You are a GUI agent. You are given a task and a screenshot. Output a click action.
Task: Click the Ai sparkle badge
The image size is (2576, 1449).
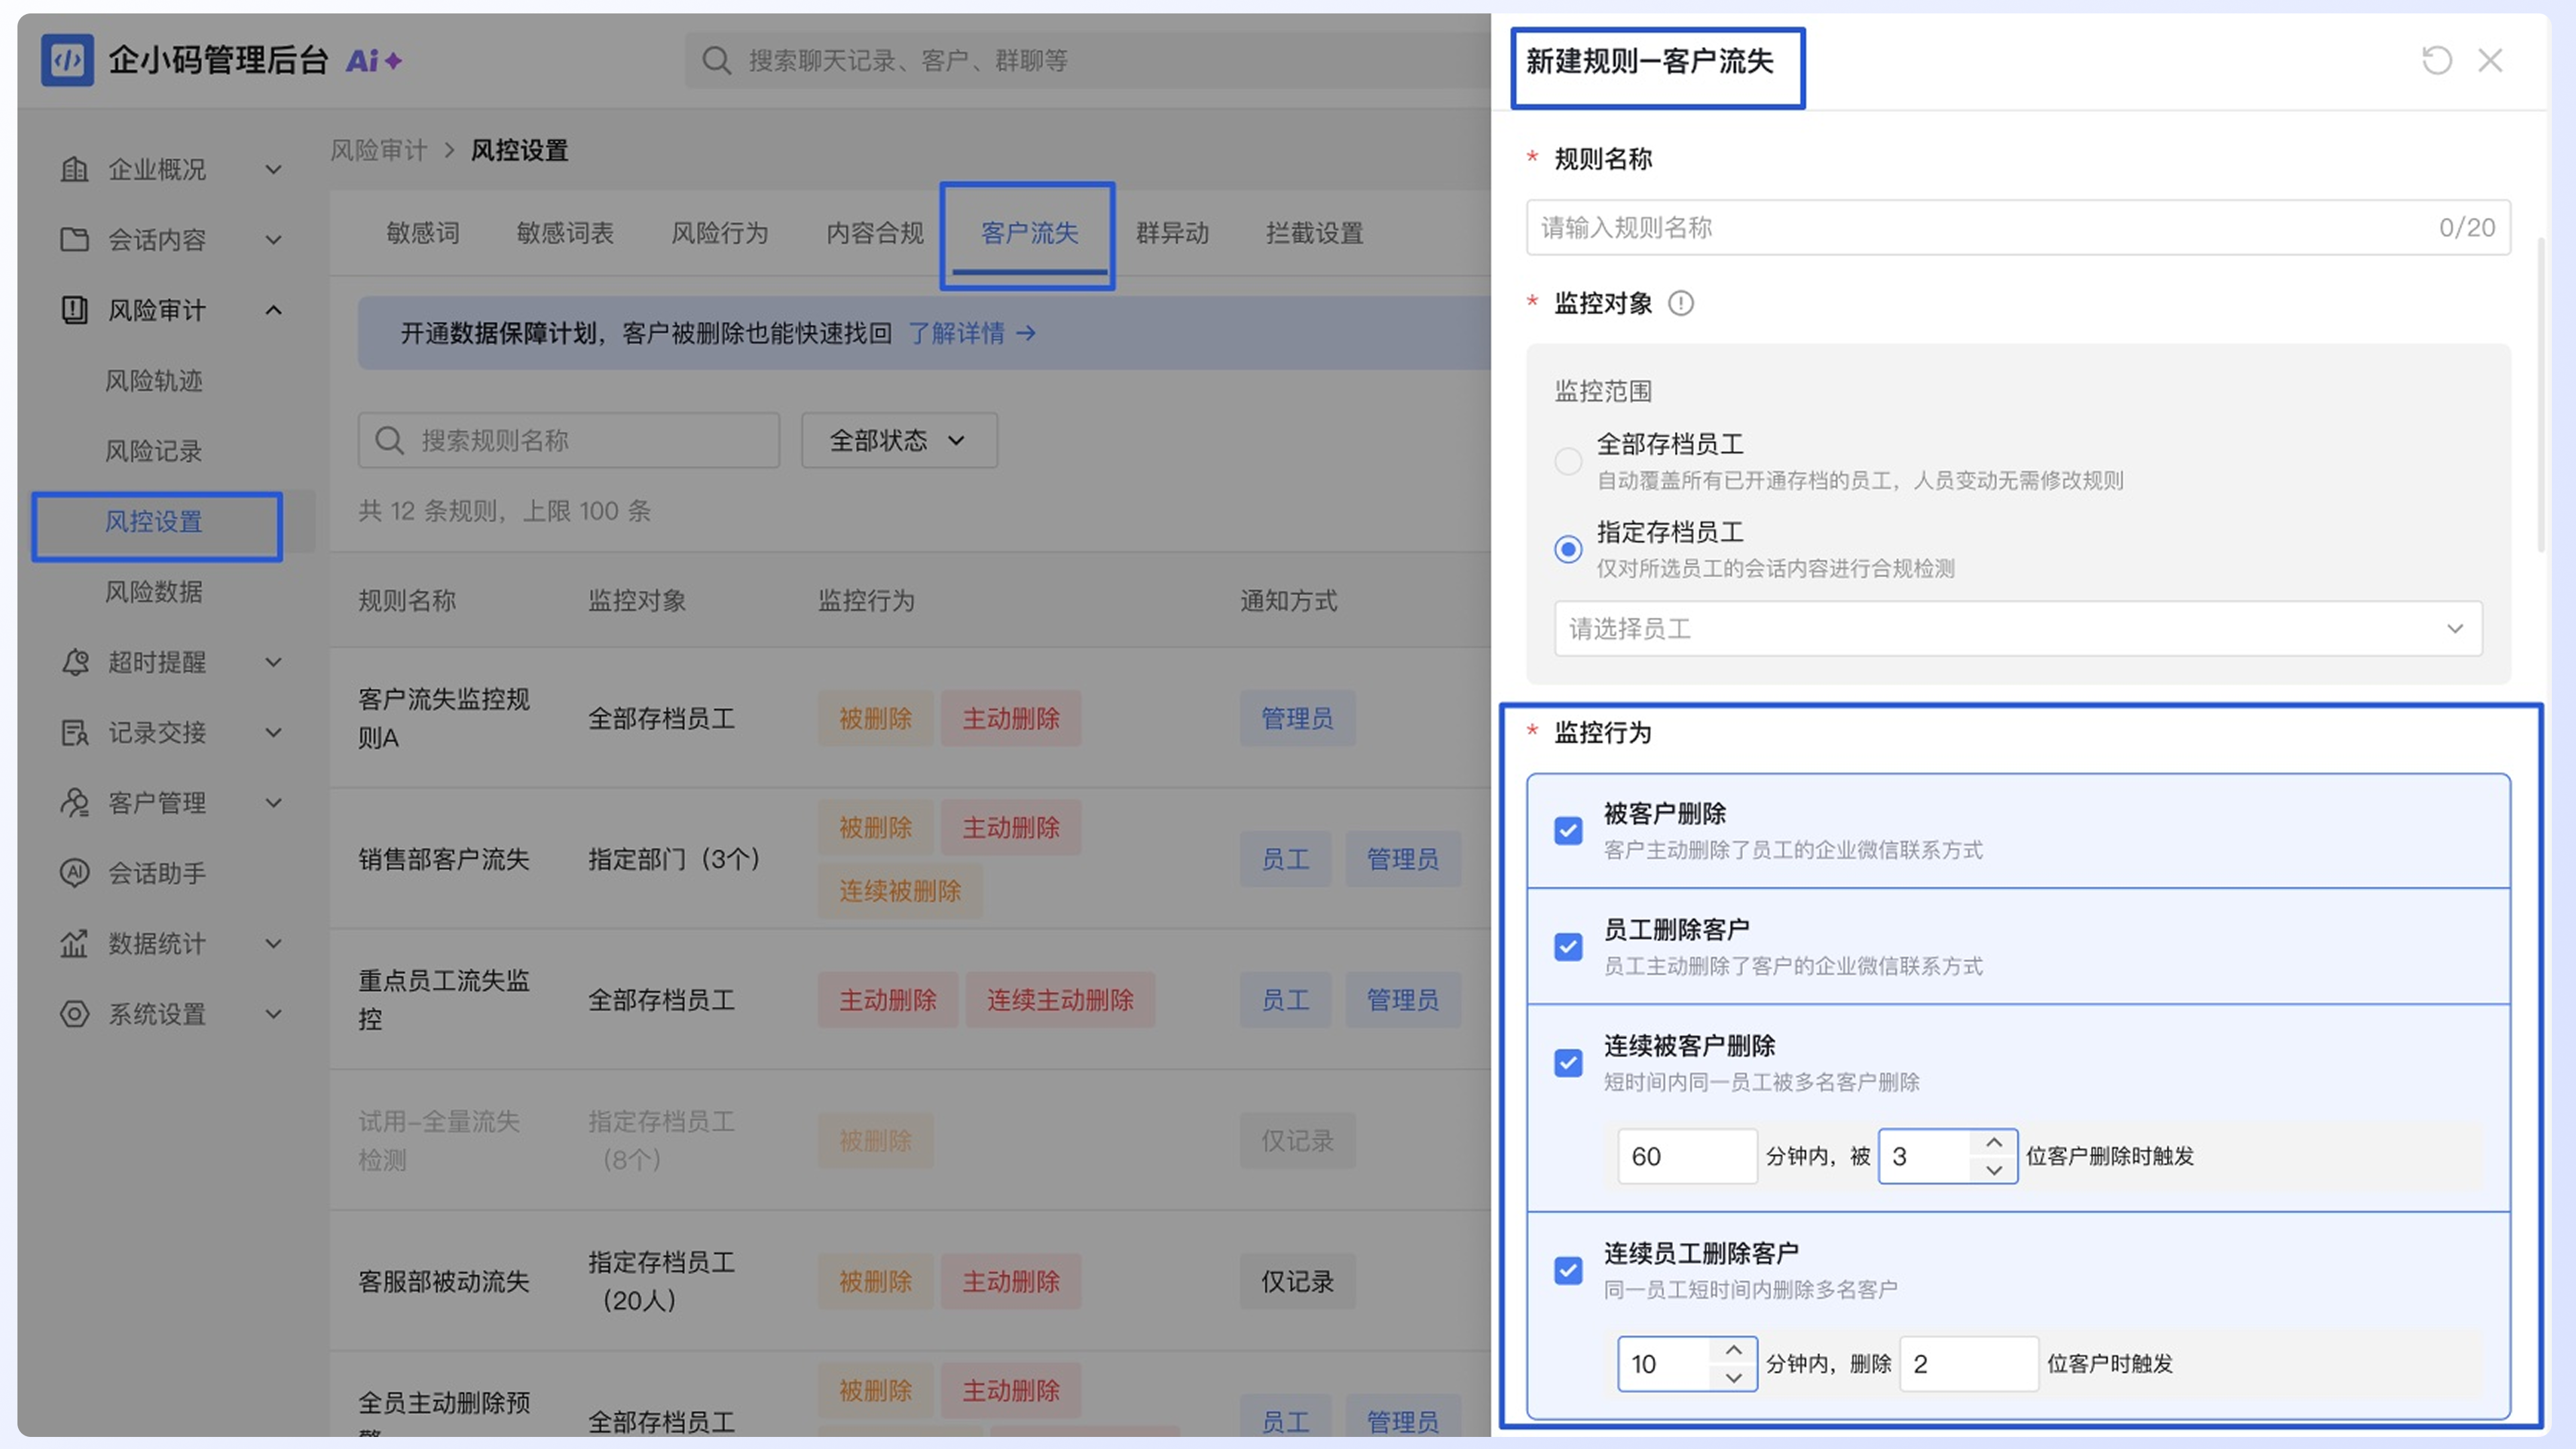(x=374, y=61)
